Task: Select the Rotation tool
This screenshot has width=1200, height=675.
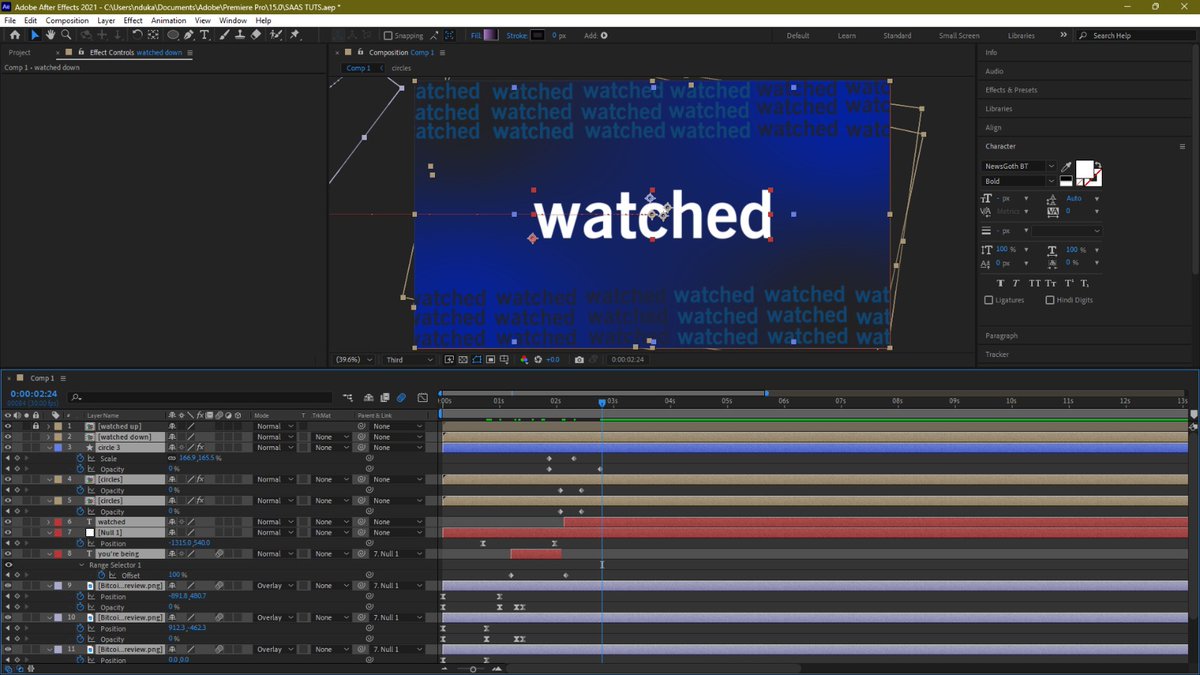Action: coord(137,35)
